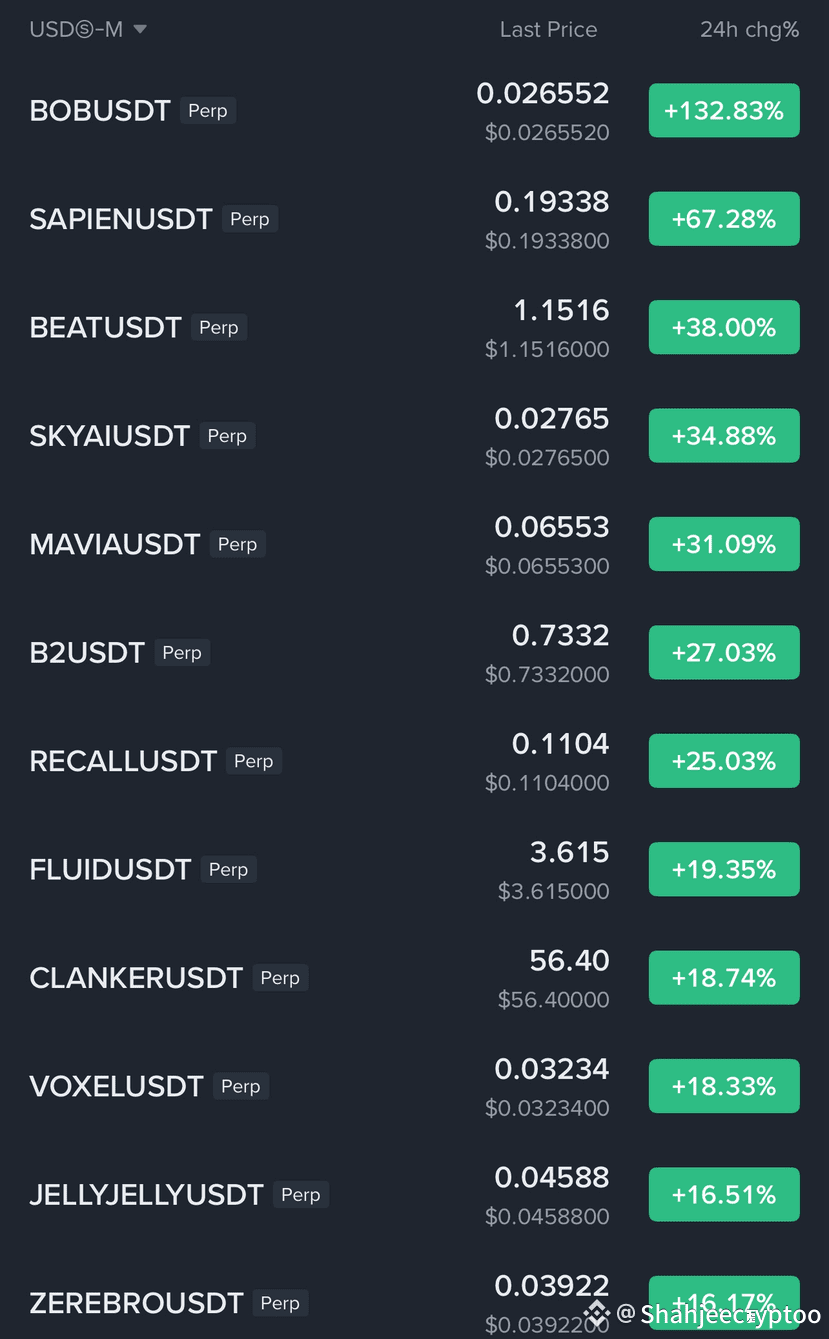Click the Perp tag beside ZEREBROUSDT
This screenshot has width=829, height=1339.
coord(280,1303)
